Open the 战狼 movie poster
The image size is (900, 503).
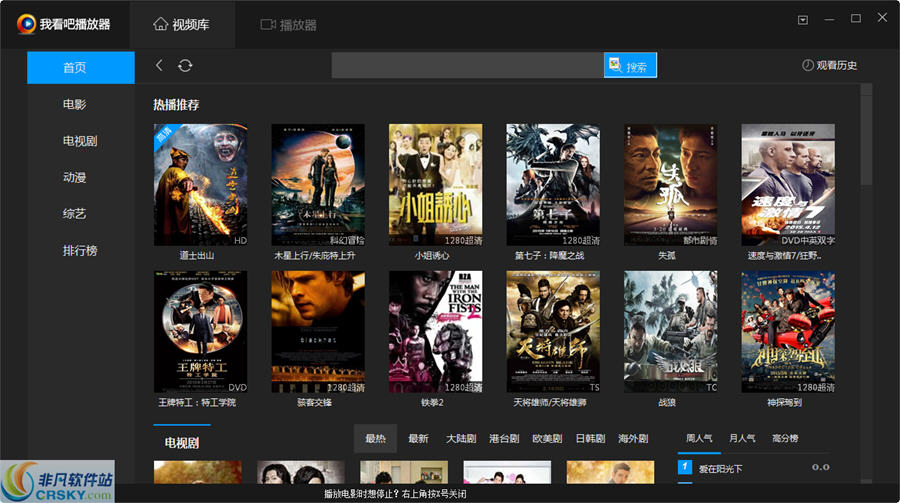tap(670, 332)
